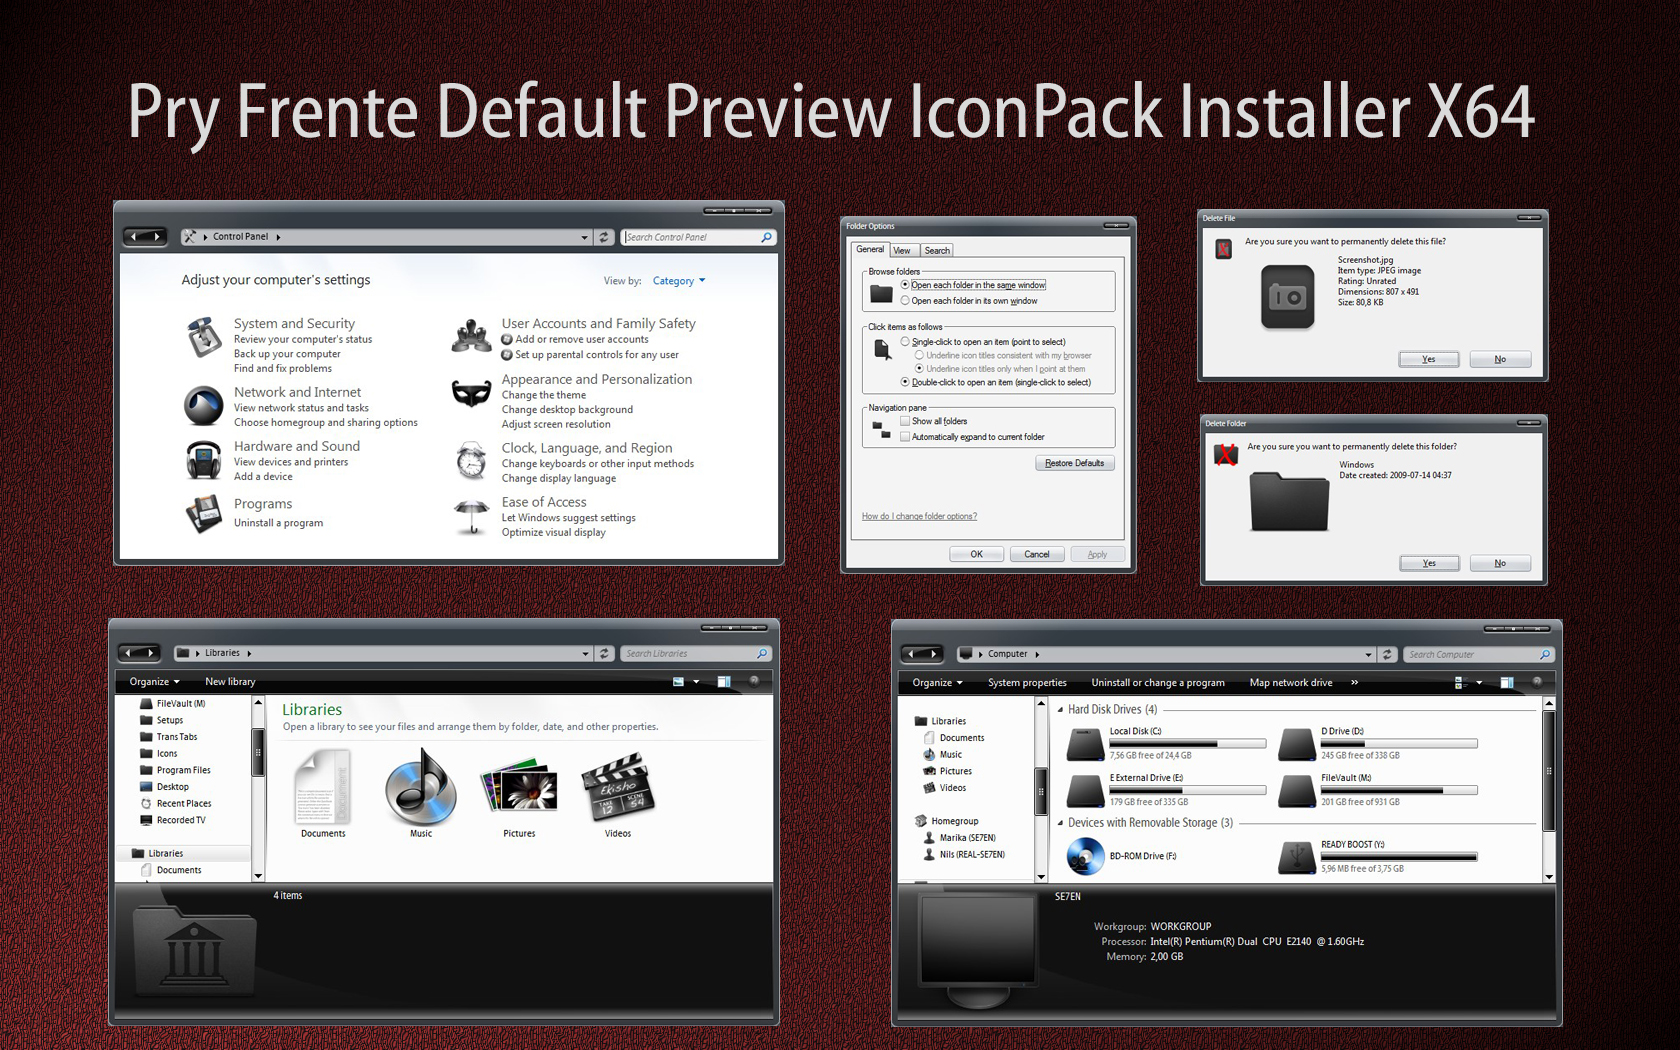This screenshot has height=1050, width=1680.
Task: Open D Drive (D:) icon
Action: [x=1297, y=744]
